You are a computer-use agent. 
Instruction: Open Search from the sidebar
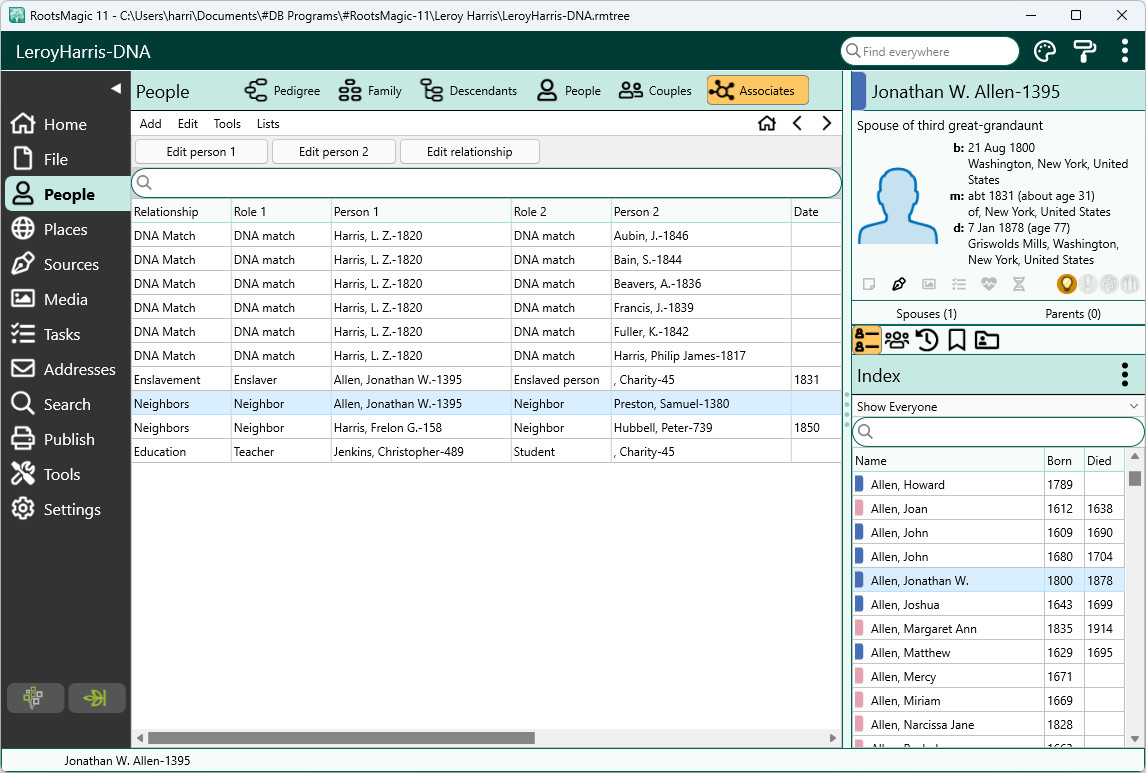pos(51,404)
